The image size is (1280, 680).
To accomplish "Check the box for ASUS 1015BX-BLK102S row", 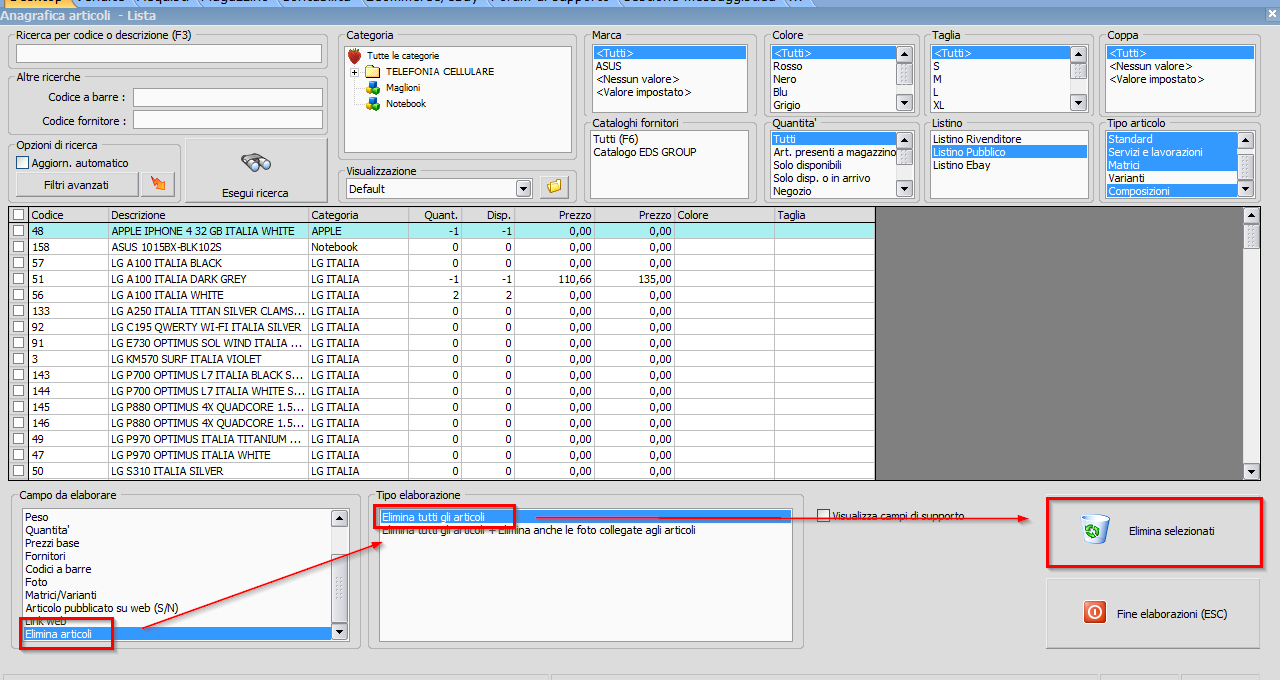I will (x=18, y=247).
